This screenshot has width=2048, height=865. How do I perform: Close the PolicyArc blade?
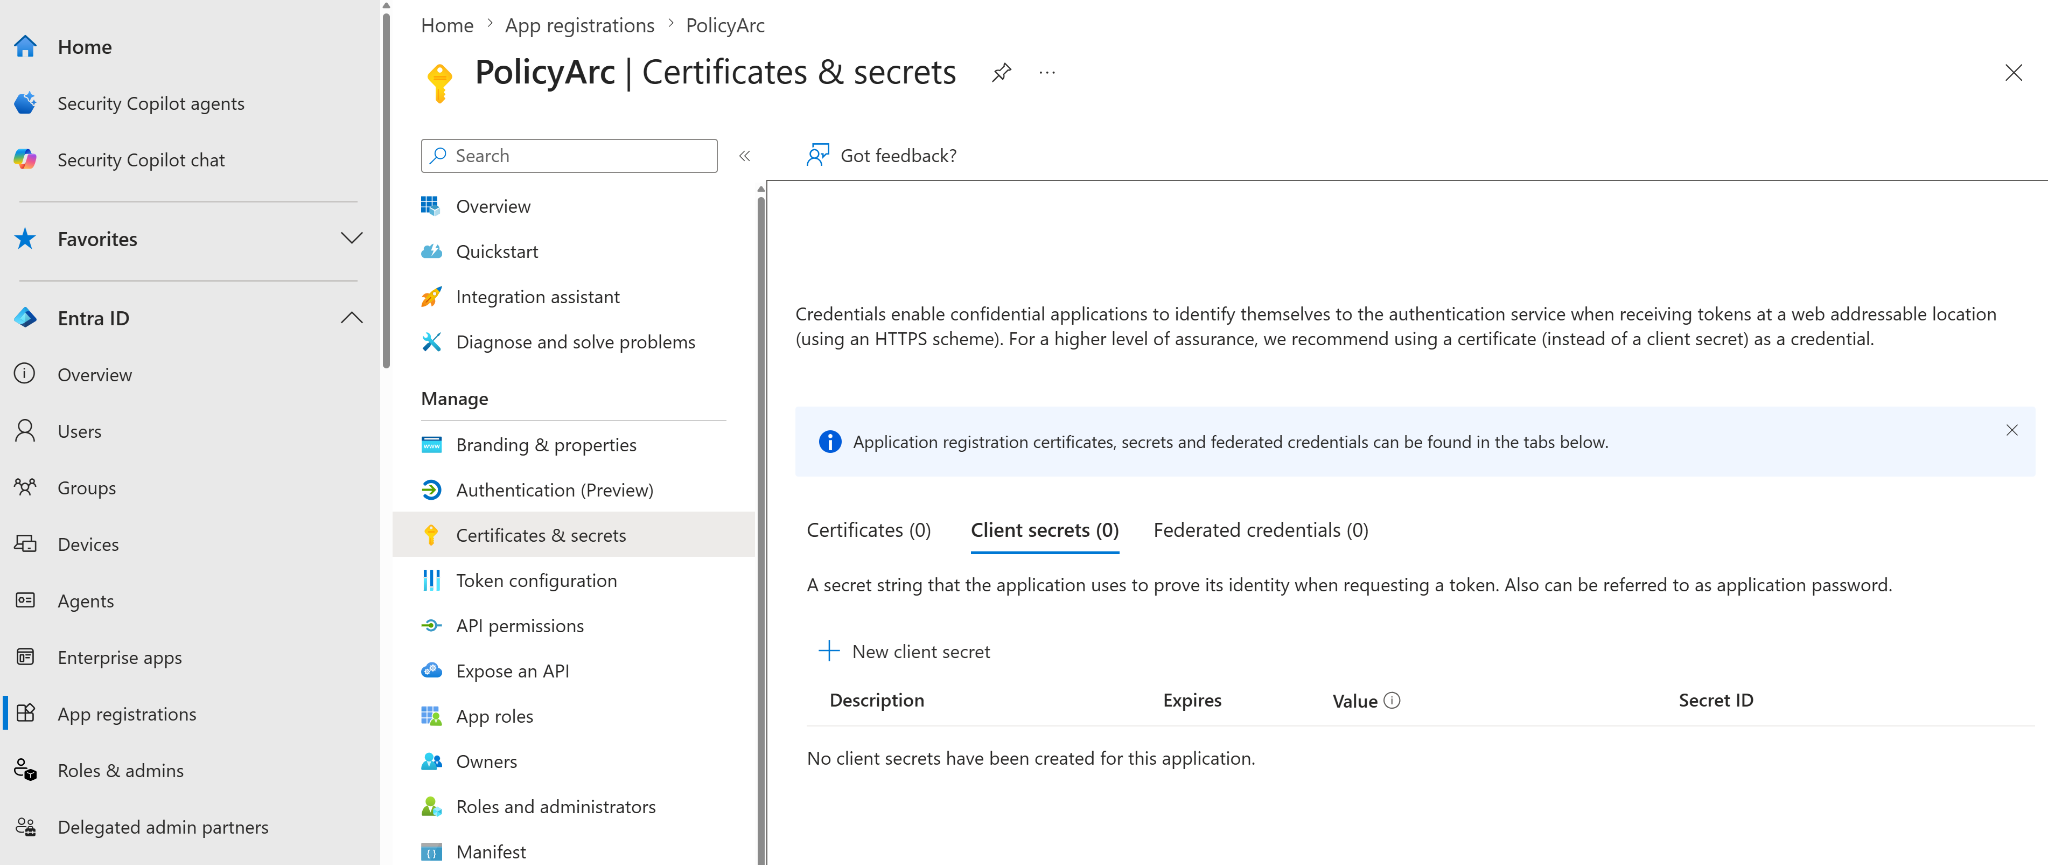point(2014,72)
